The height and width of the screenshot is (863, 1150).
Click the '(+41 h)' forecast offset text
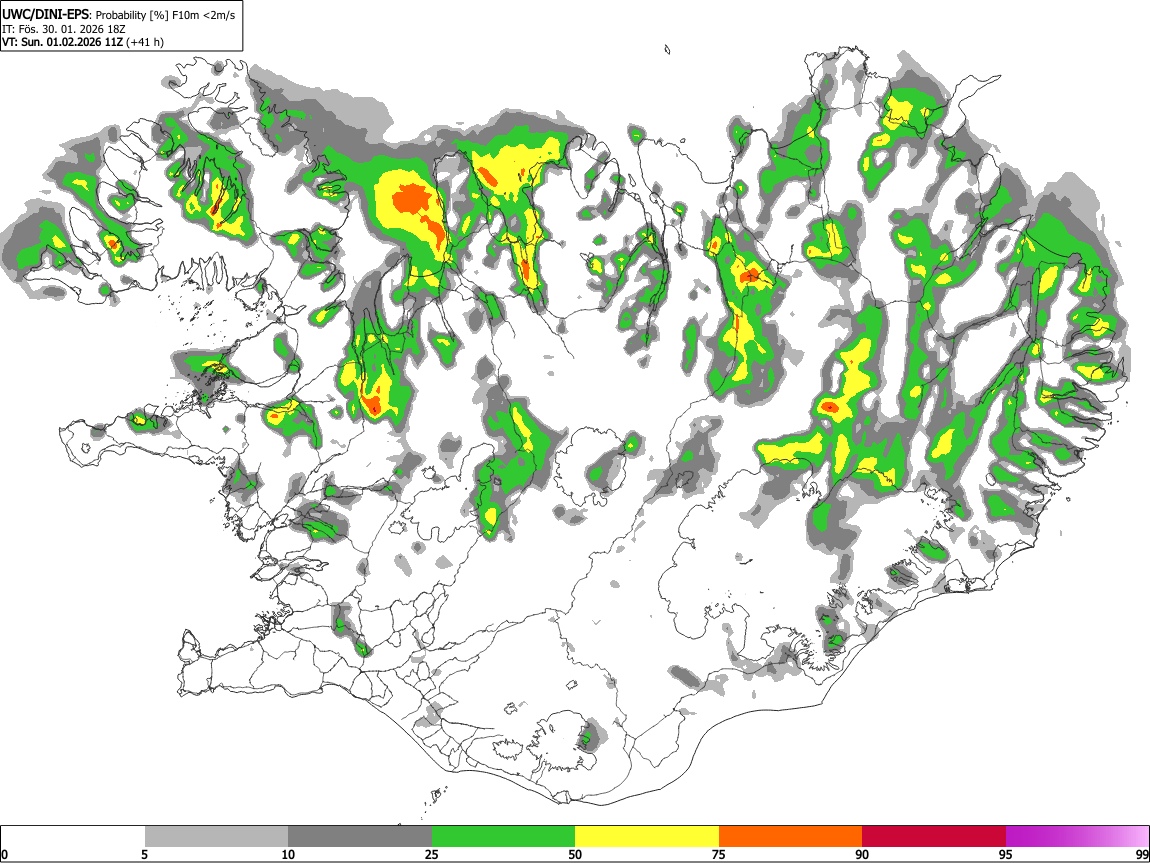click(145, 42)
